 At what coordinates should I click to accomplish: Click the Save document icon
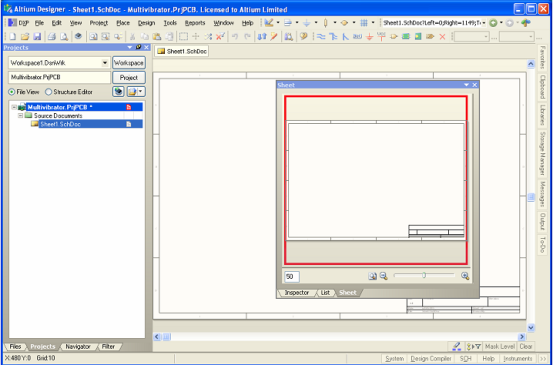pyautogui.click(x=37, y=36)
